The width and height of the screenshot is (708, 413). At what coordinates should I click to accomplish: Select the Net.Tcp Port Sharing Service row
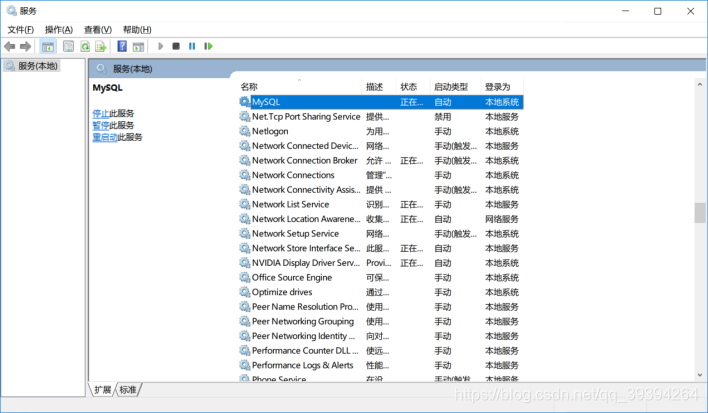pos(381,117)
